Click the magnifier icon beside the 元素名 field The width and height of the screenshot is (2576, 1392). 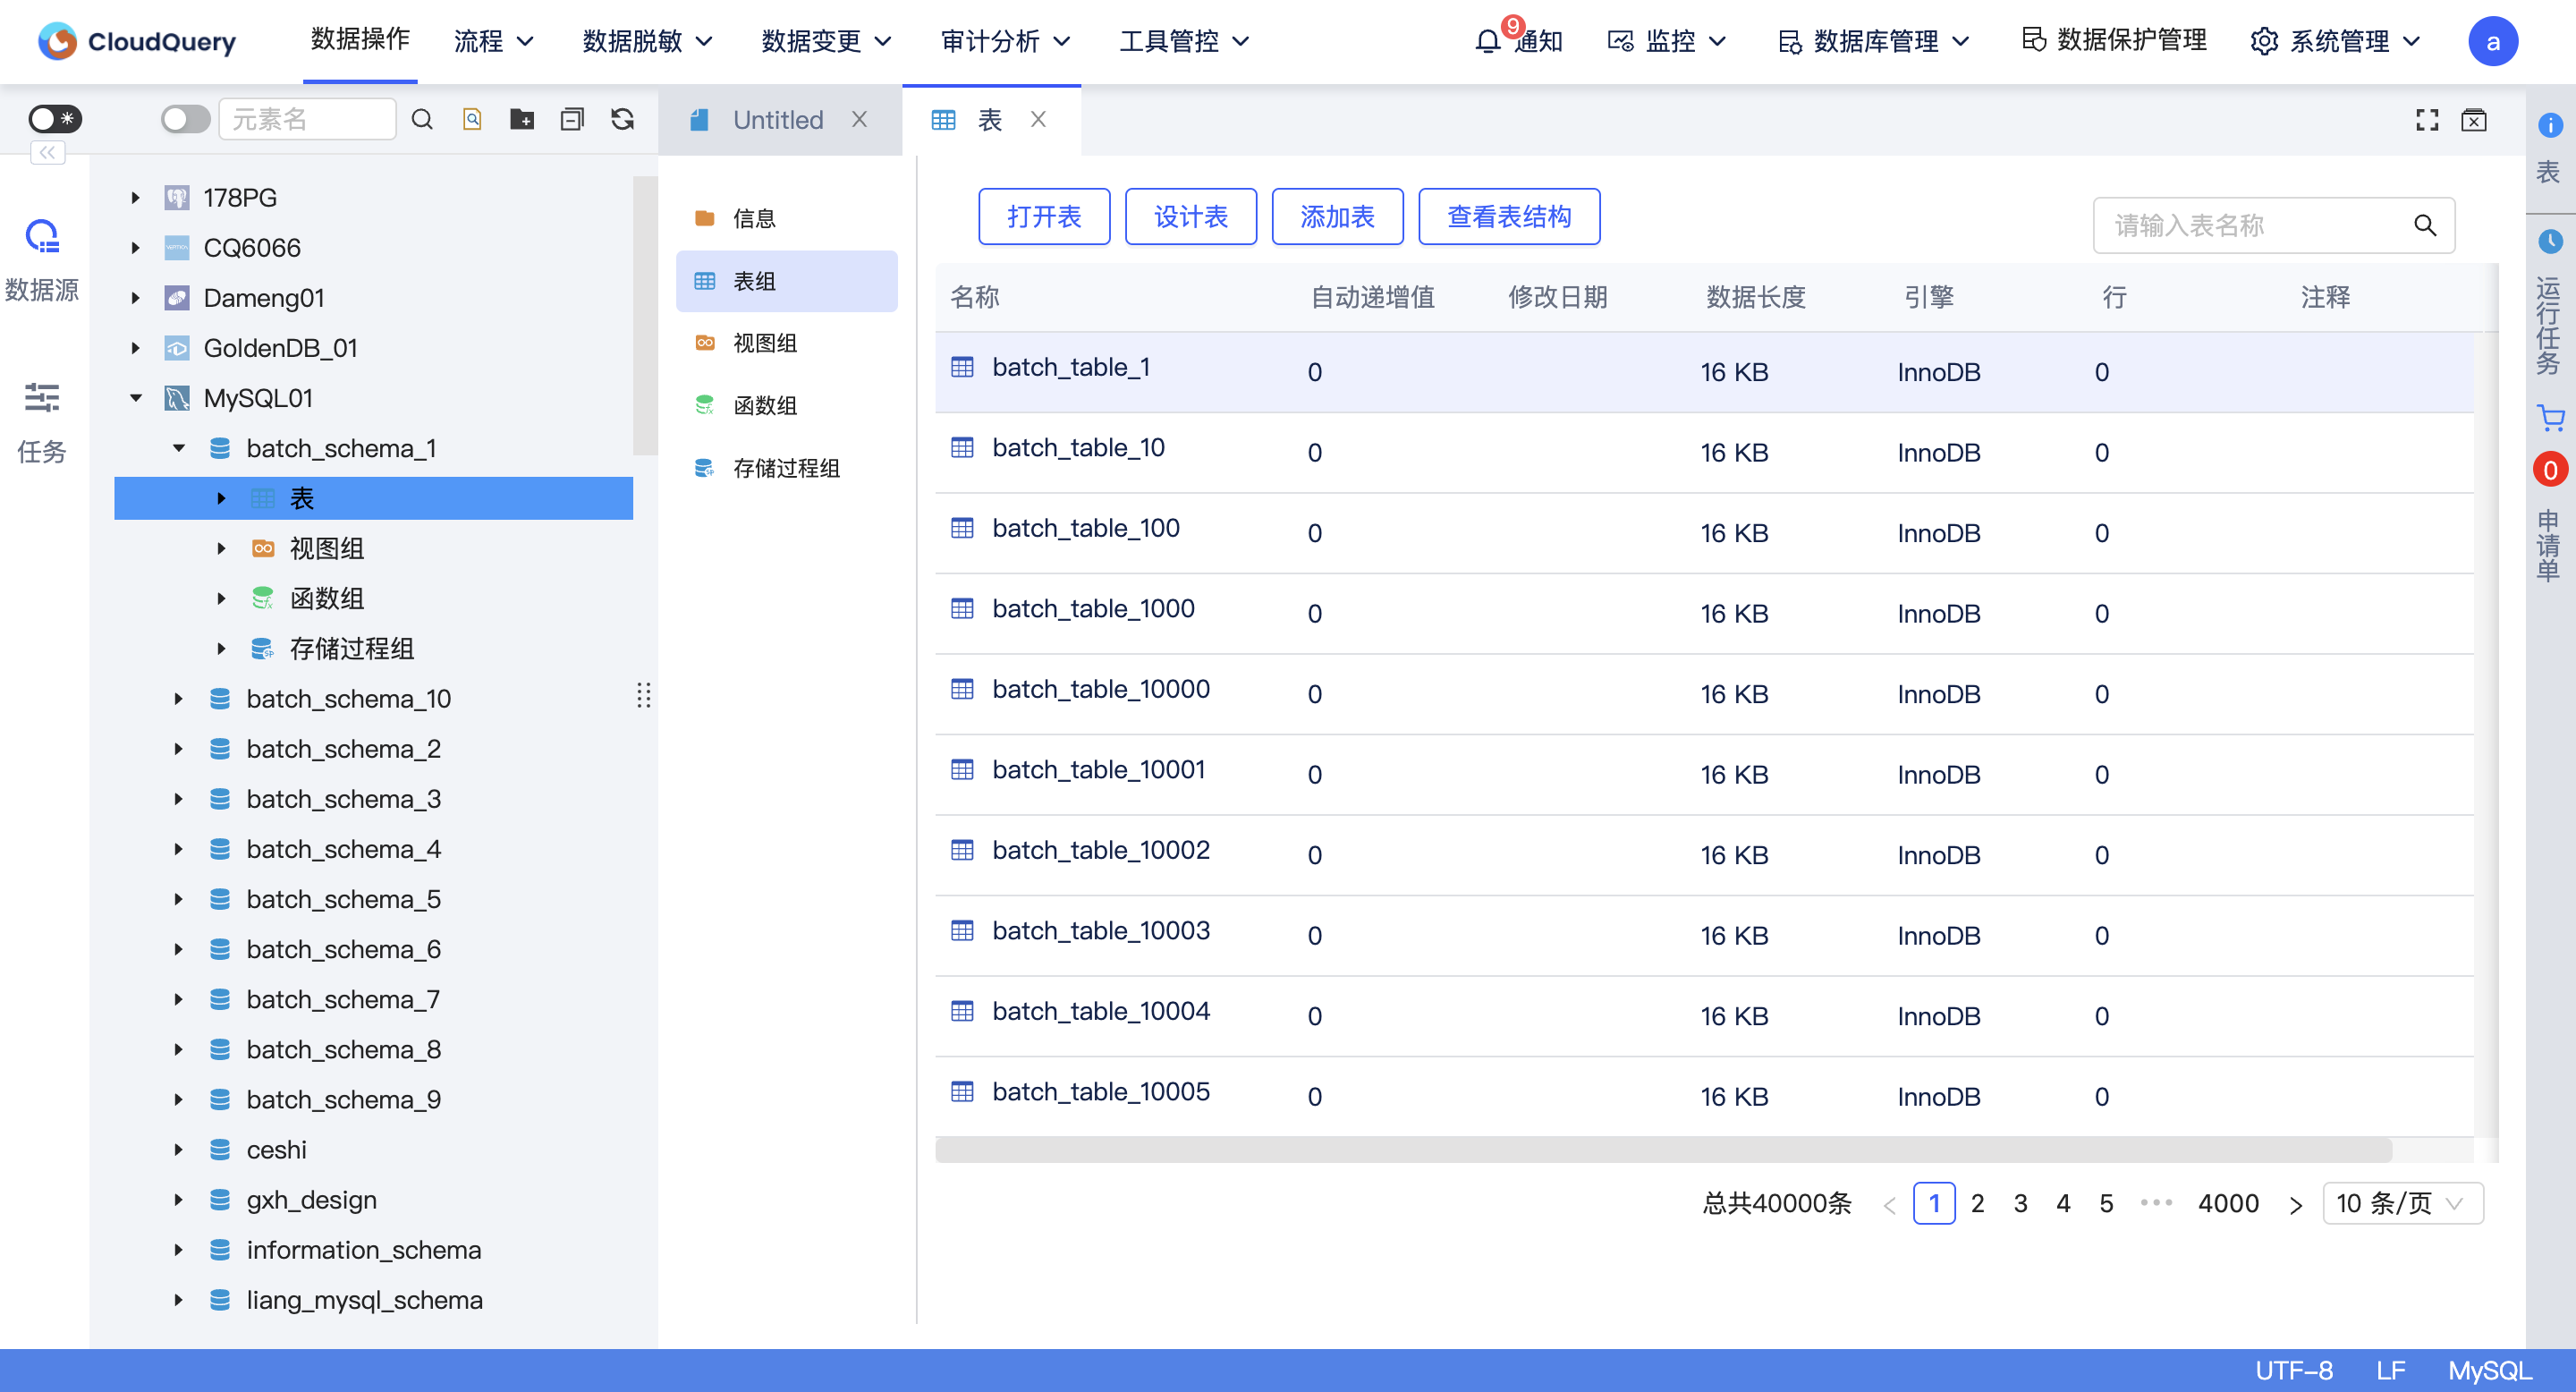(423, 118)
